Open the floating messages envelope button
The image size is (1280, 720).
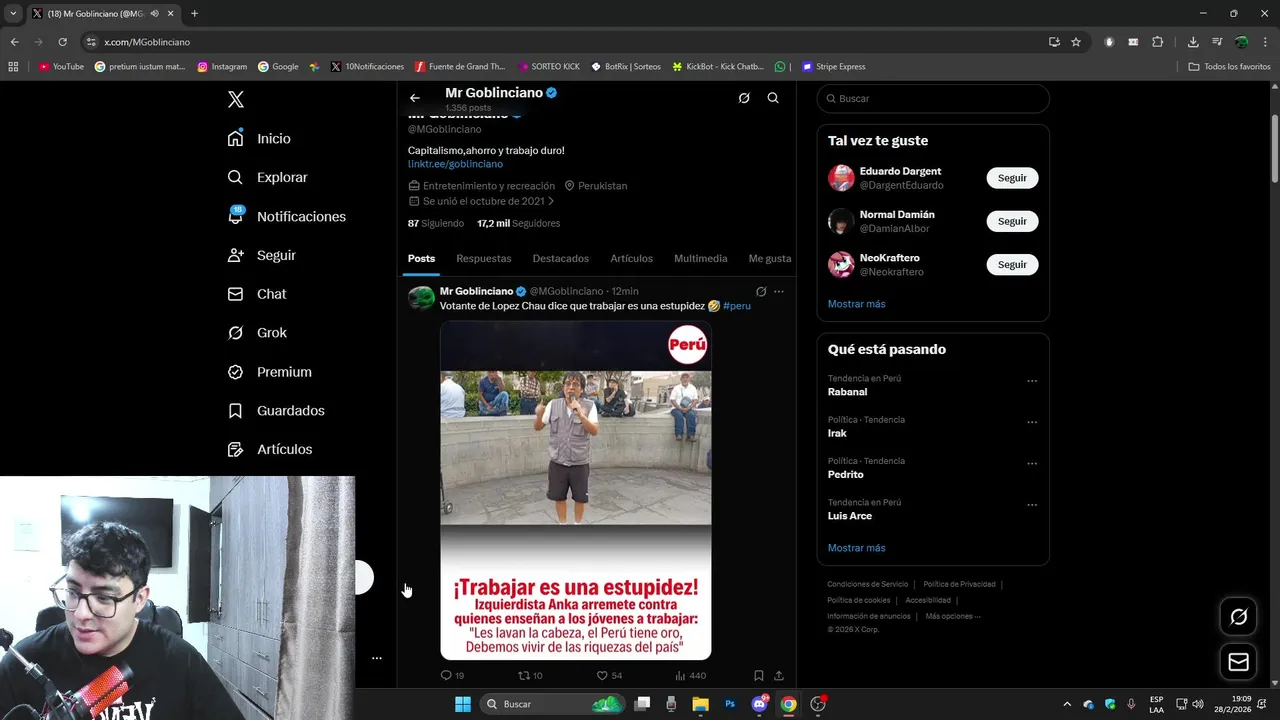tap(1238, 662)
